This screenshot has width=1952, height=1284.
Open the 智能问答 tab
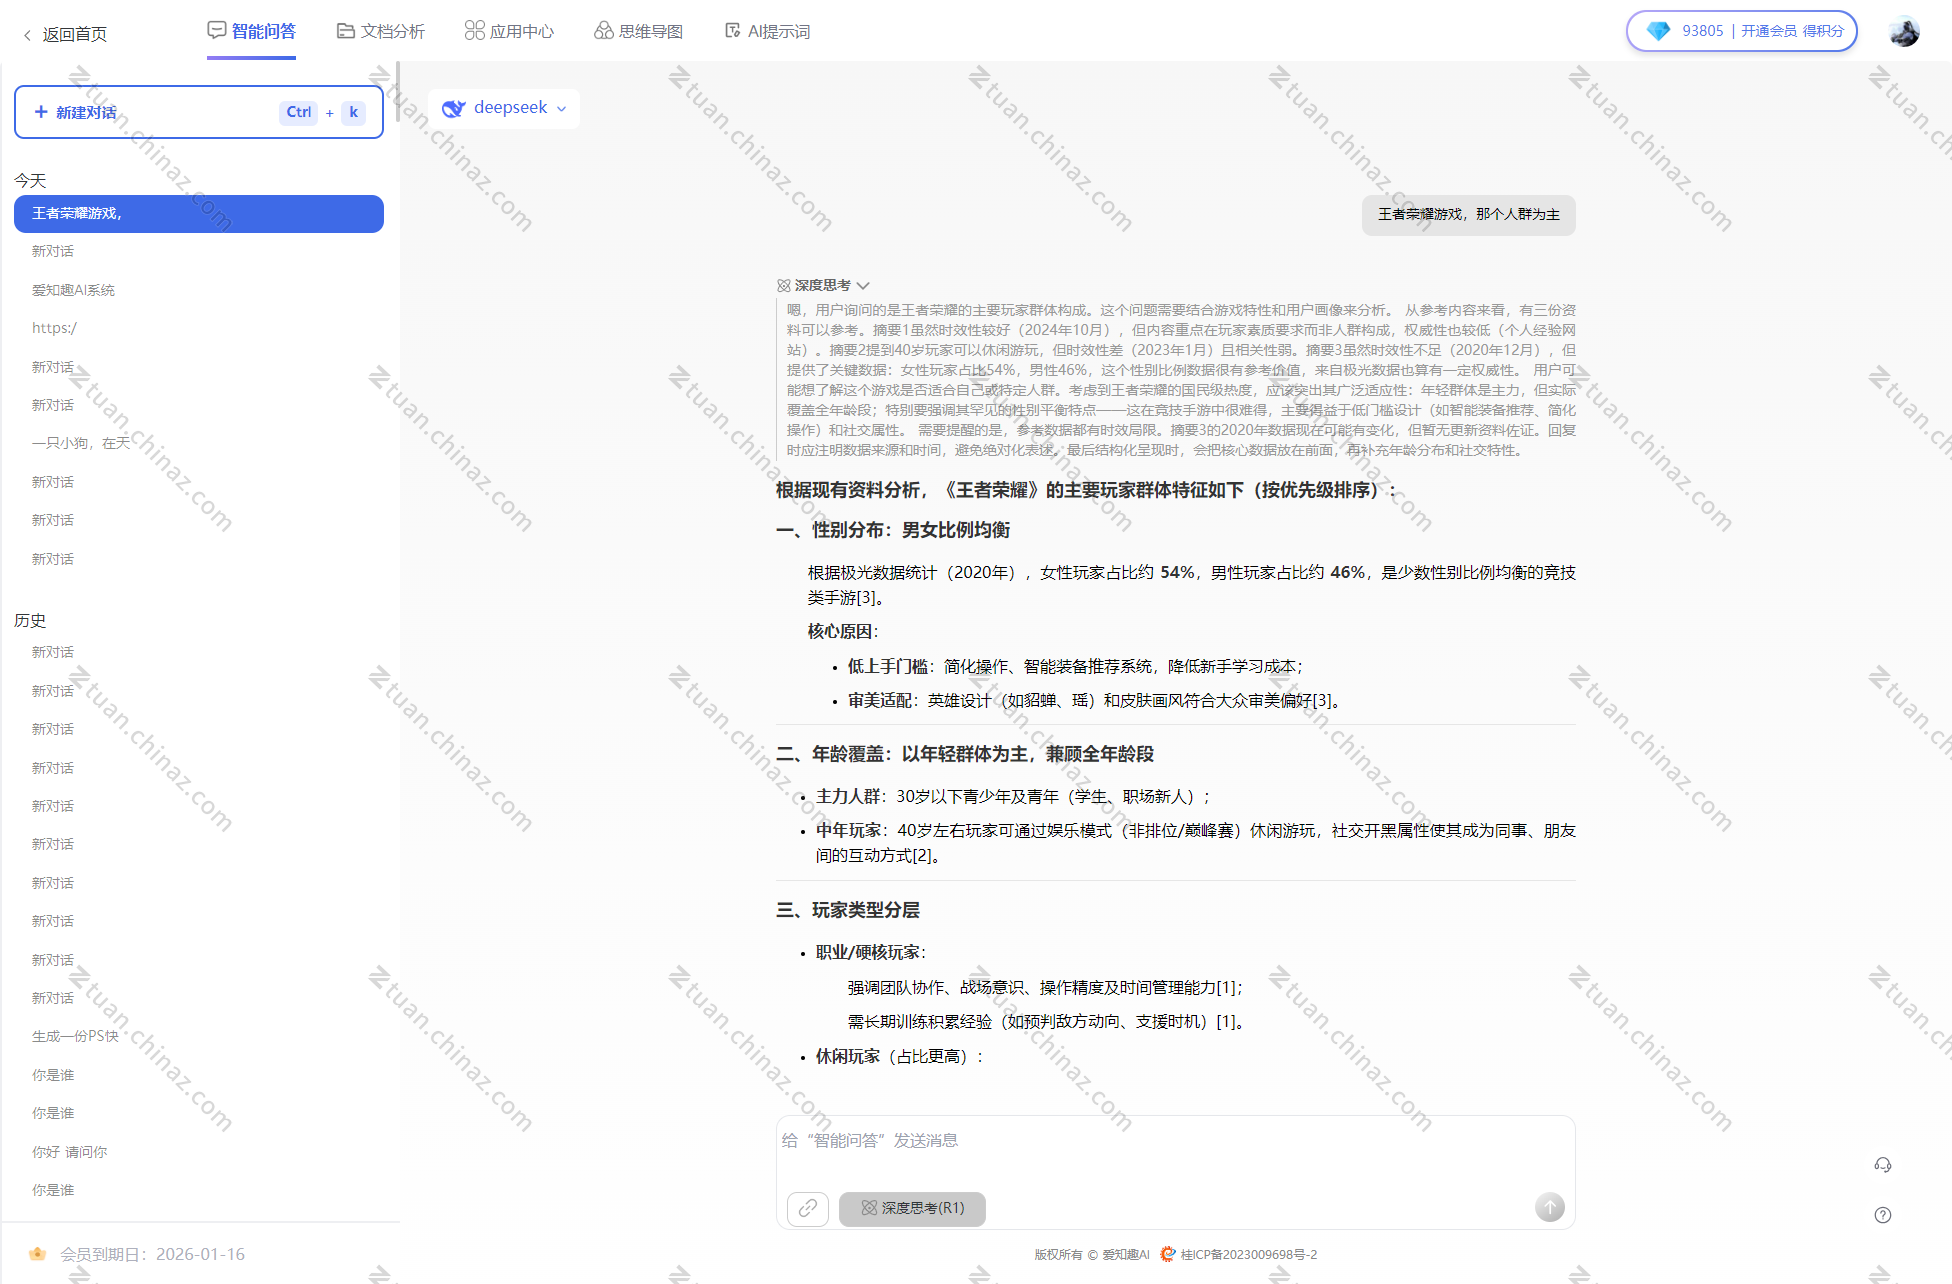252,31
